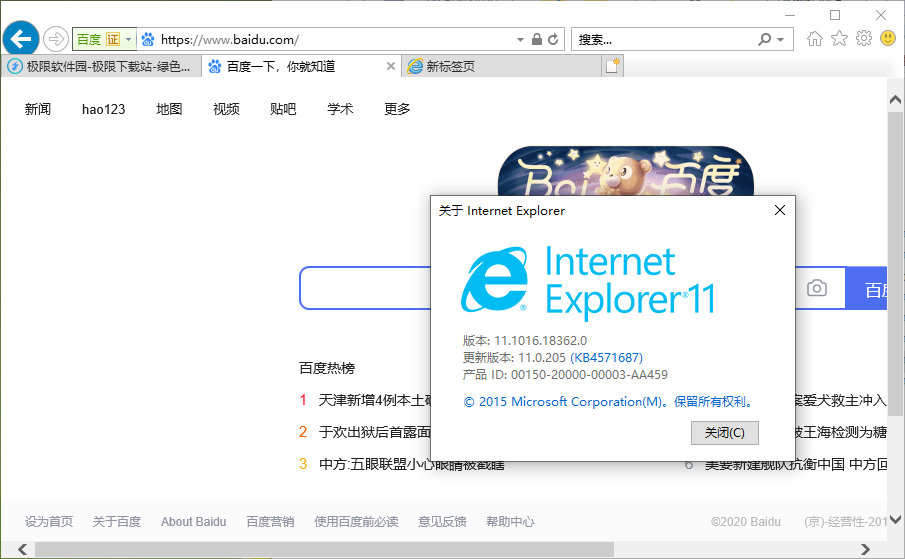Click the horizontal scrollbar left arrow
This screenshot has height=559, width=905.
point(23,549)
